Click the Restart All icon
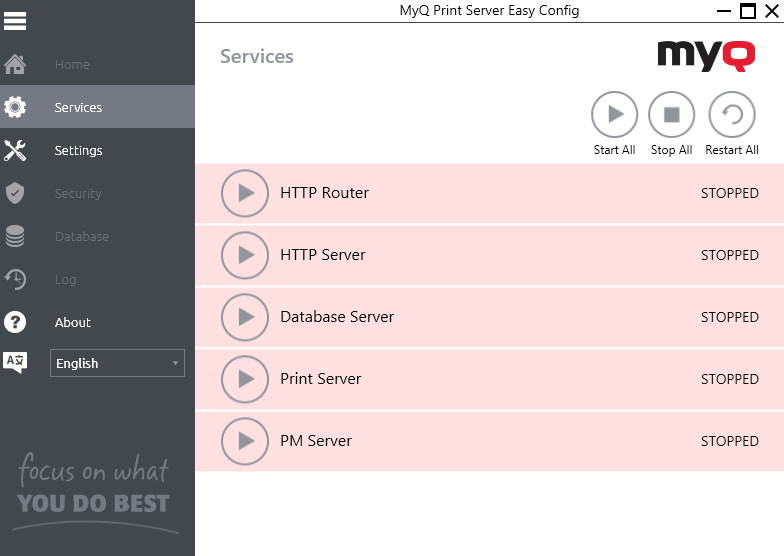This screenshot has width=784, height=556. 731,115
